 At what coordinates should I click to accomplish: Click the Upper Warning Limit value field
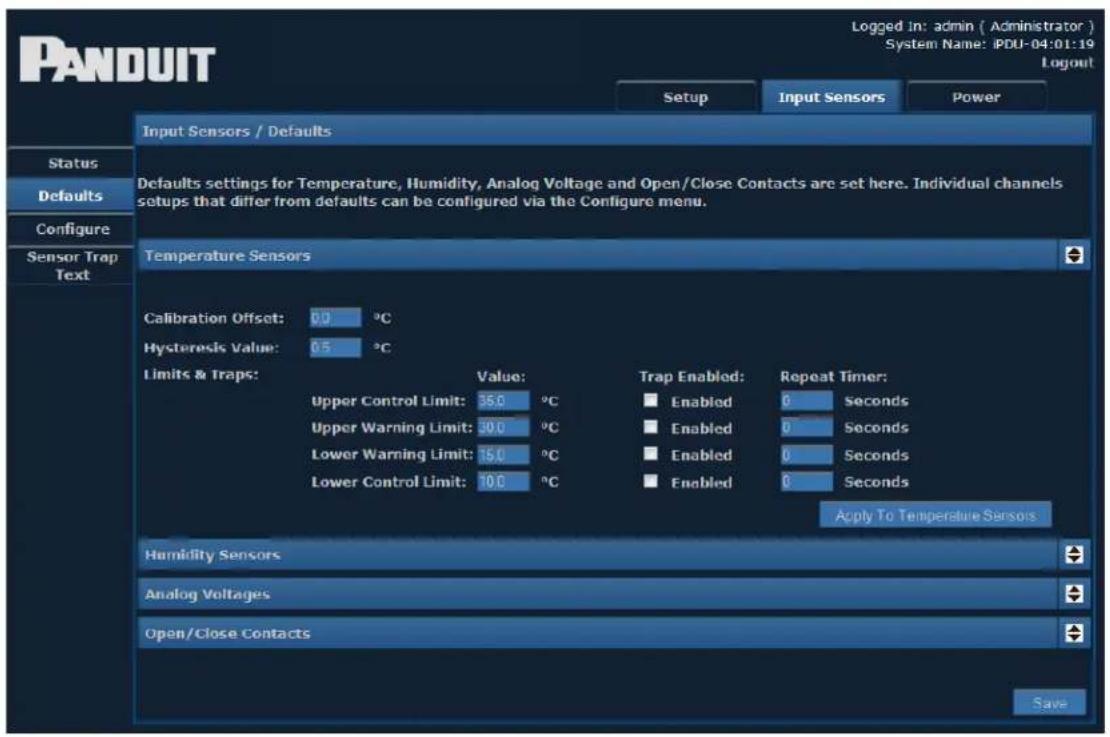tap(503, 428)
